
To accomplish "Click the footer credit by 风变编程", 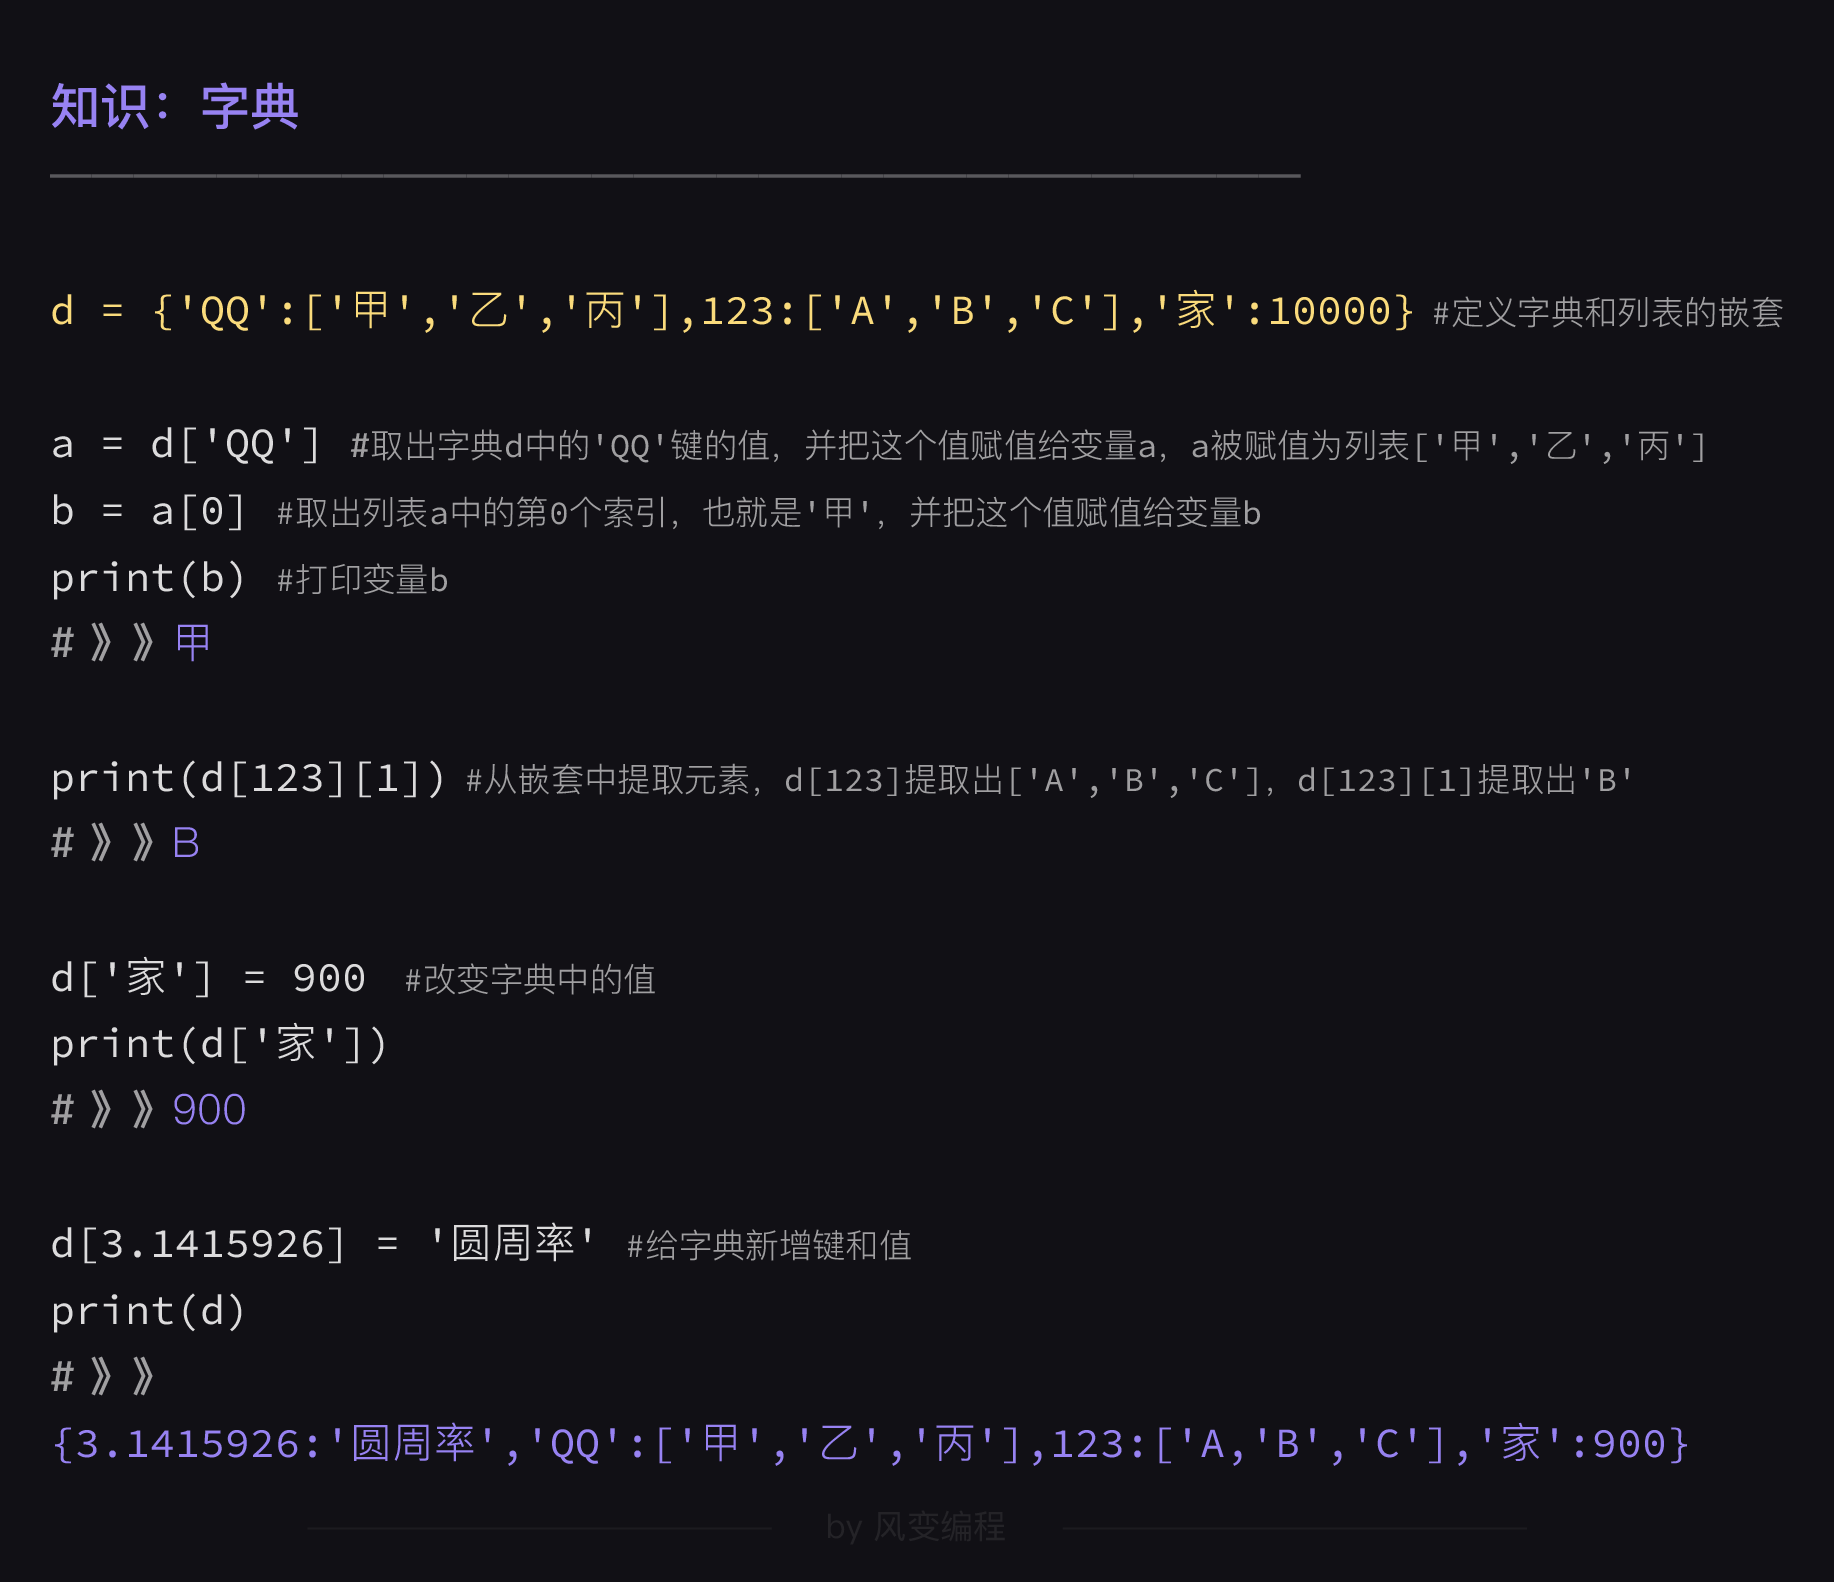I will coord(915,1527).
